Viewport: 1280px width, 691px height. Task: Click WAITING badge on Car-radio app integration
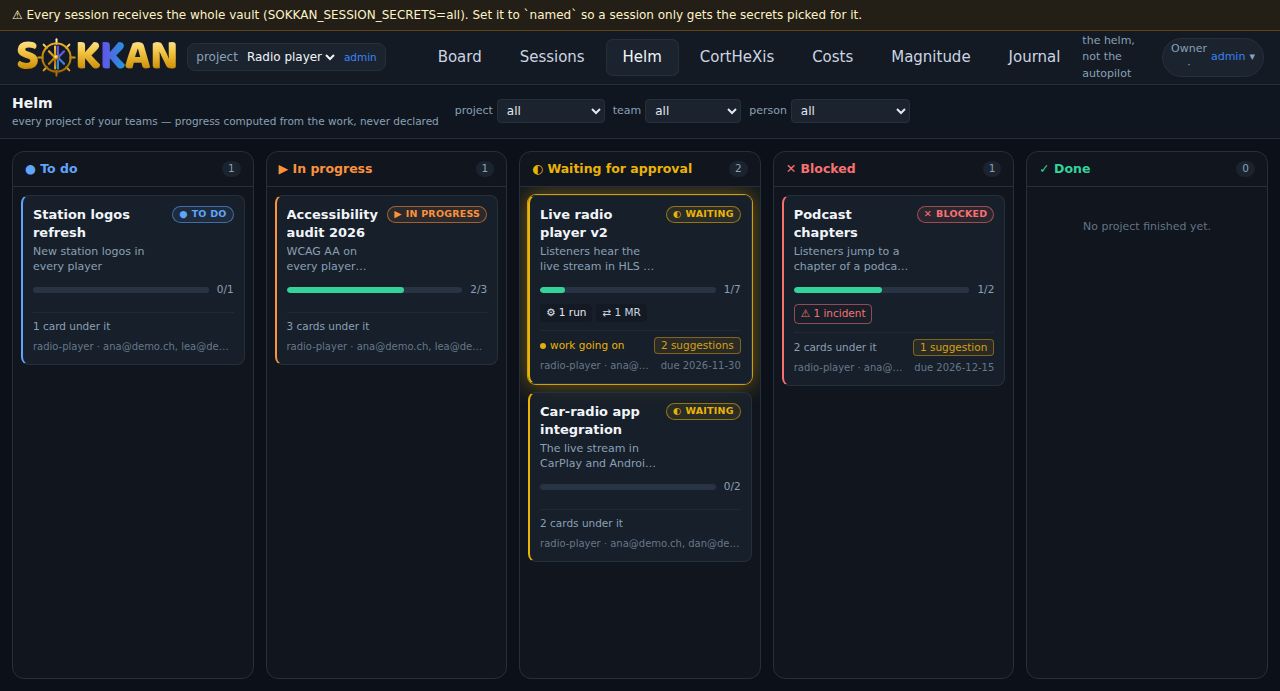[x=704, y=411]
